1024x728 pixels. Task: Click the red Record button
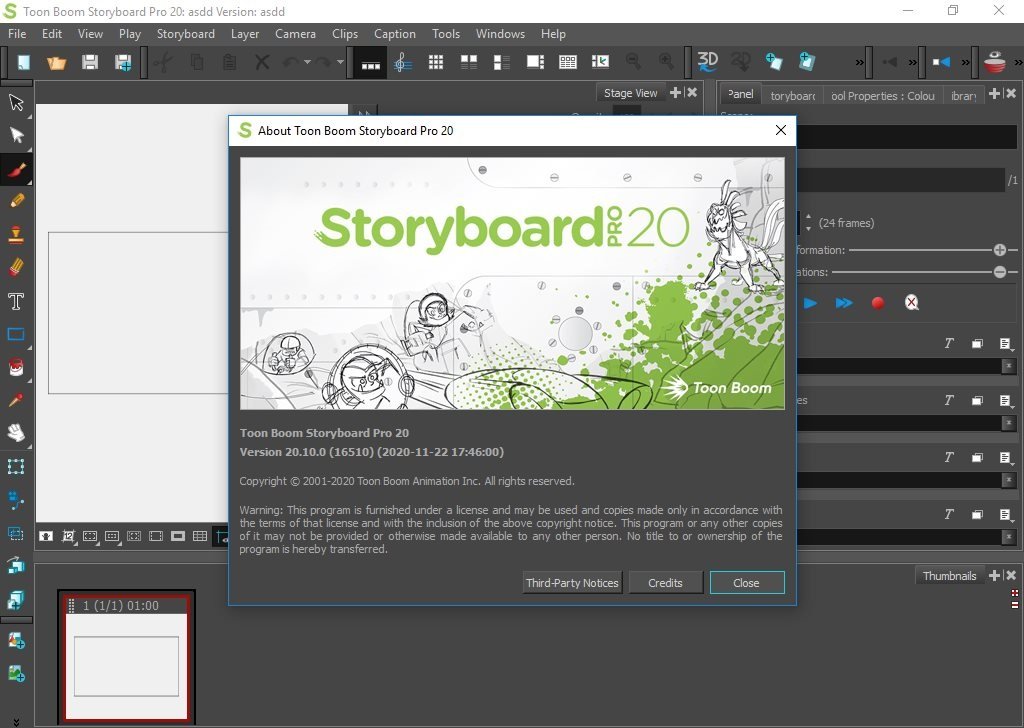pos(878,303)
